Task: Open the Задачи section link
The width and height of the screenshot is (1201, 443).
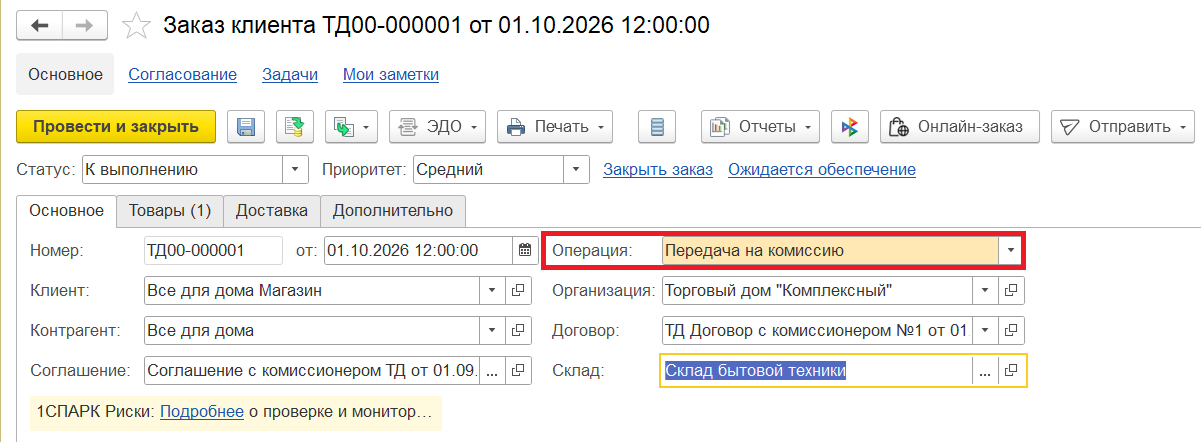Action: (290, 74)
